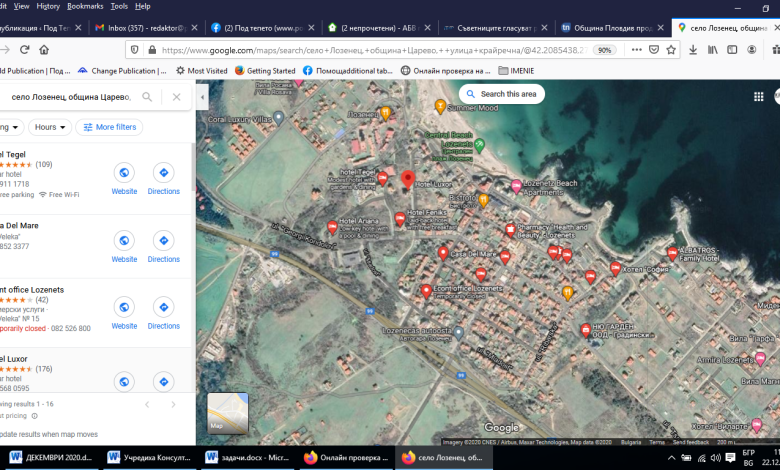Get Directions to Hotel Luxor

pyautogui.click(x=164, y=381)
